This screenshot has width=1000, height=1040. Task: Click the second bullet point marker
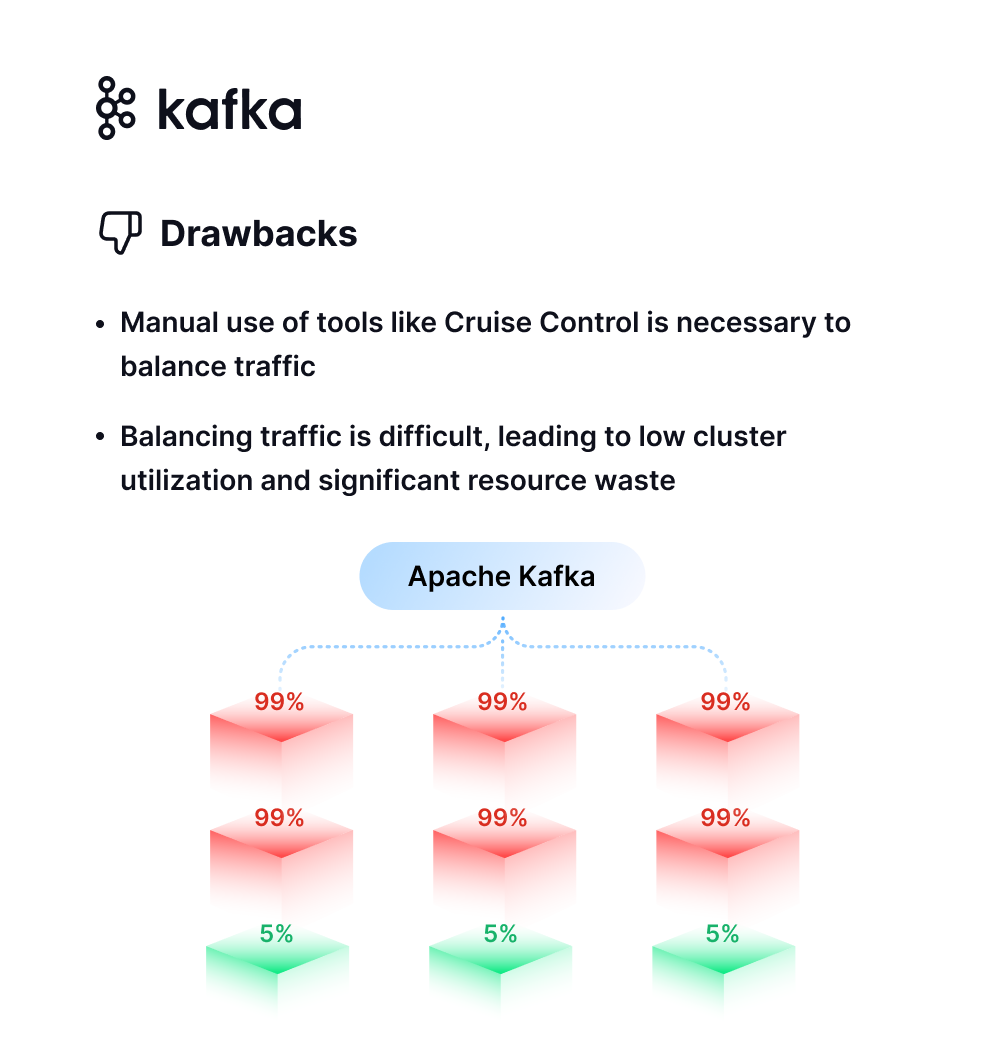click(100, 436)
